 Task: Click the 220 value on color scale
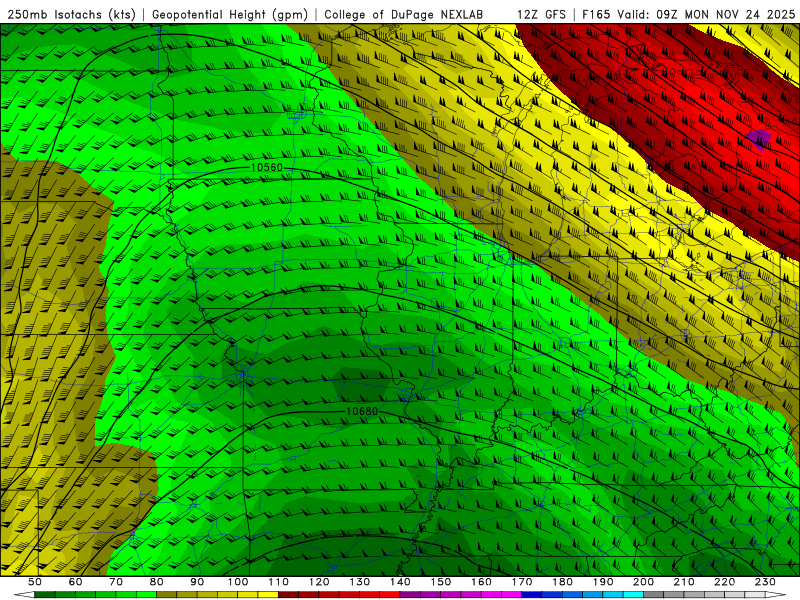tap(724, 582)
